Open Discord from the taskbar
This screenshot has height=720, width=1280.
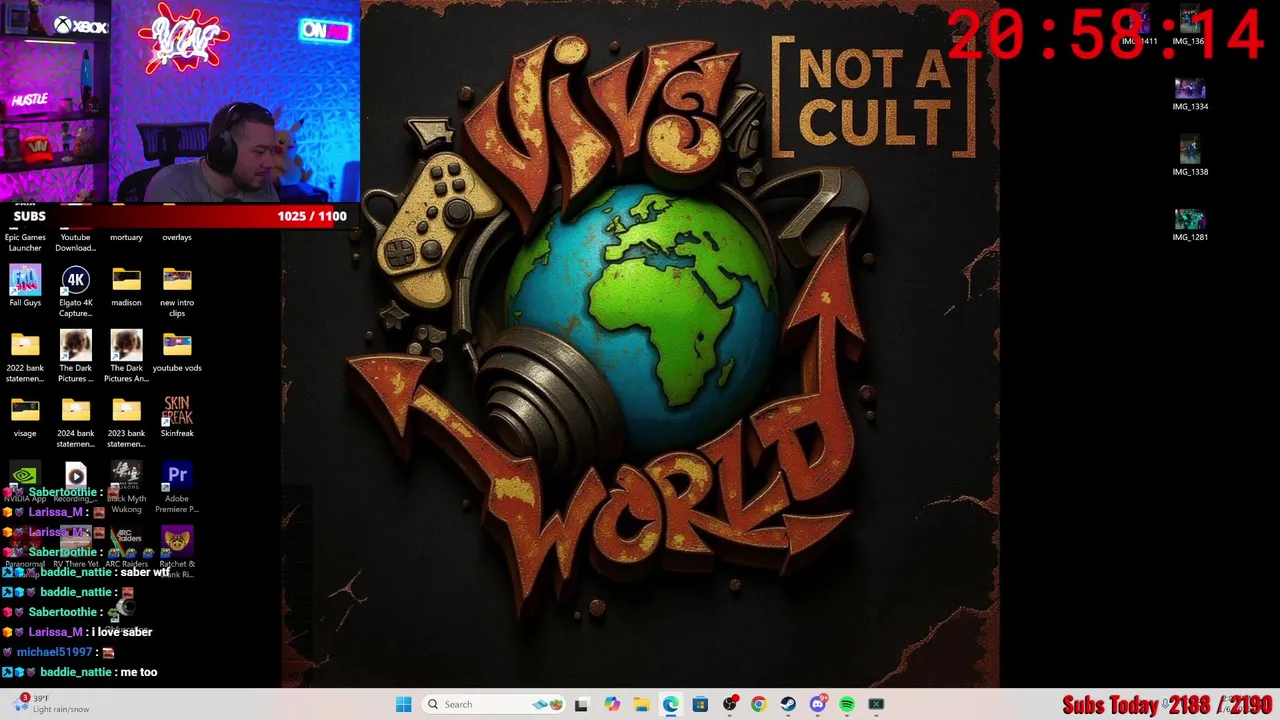click(817, 705)
